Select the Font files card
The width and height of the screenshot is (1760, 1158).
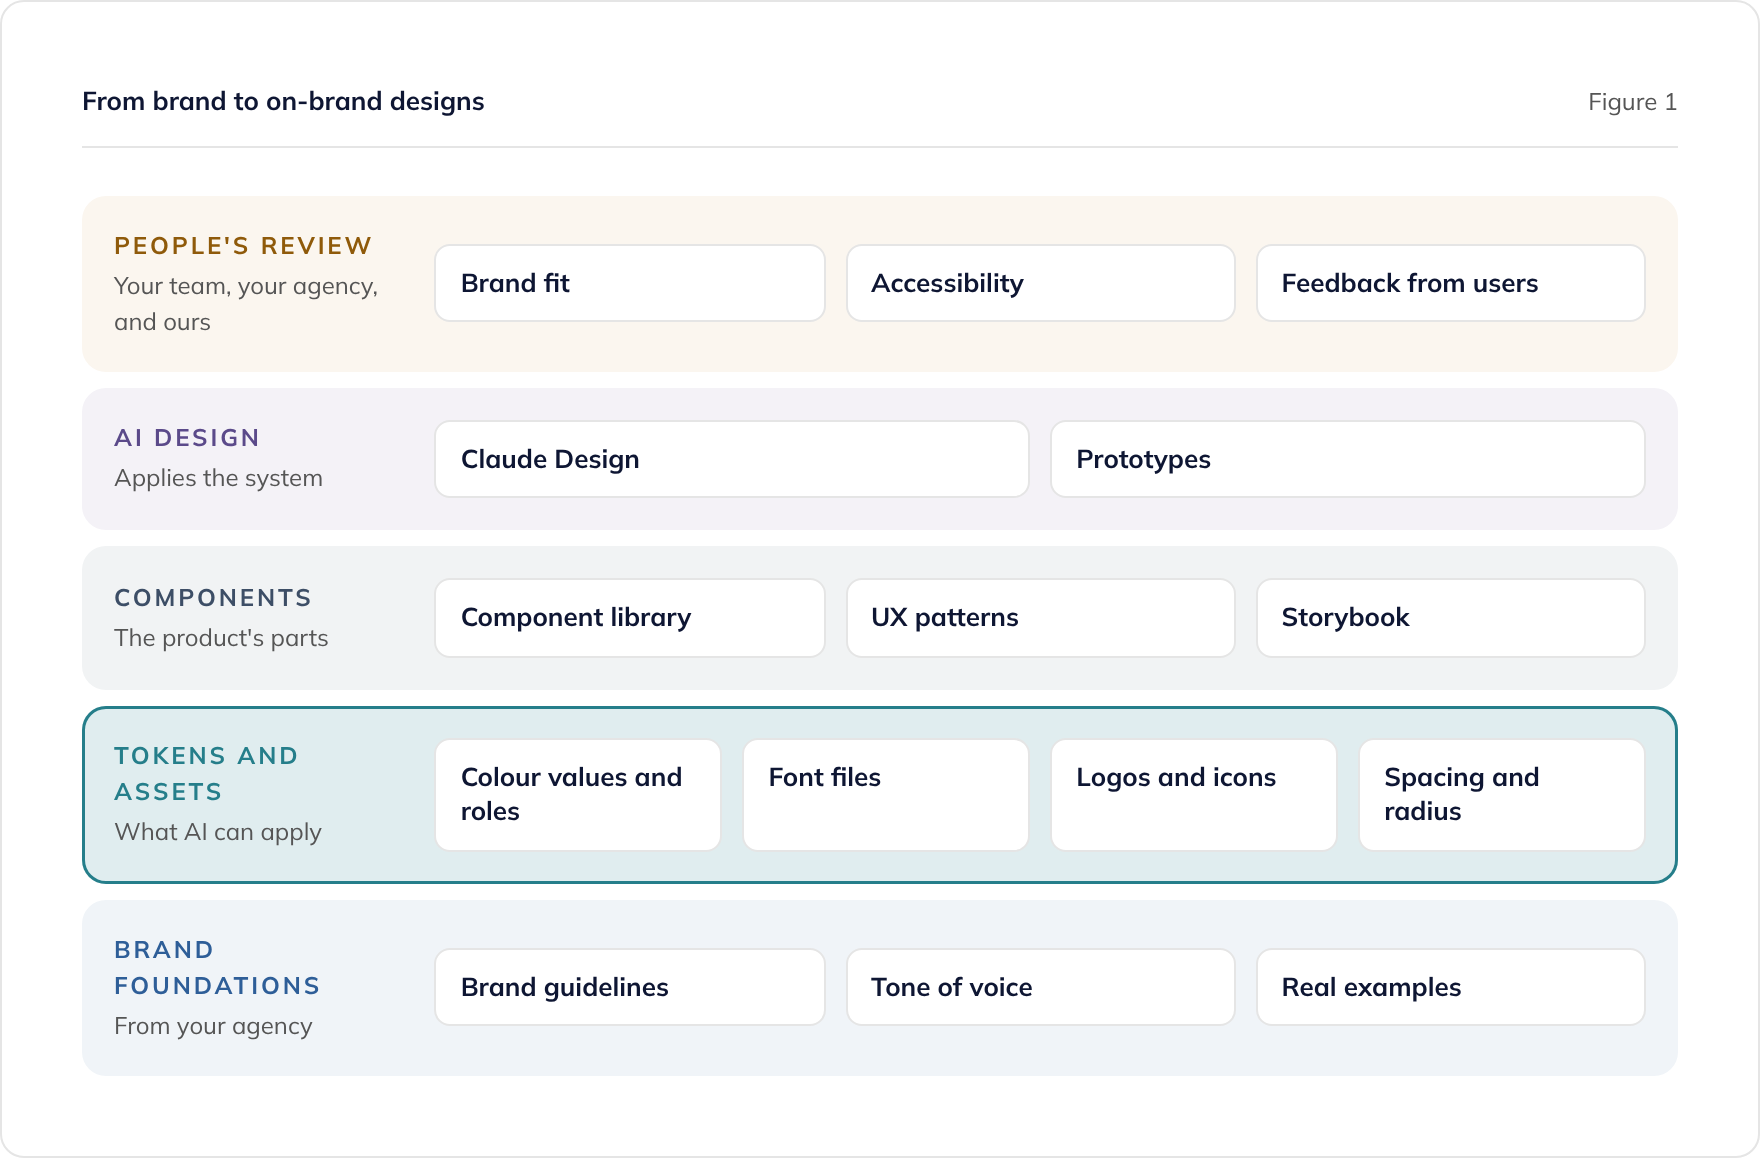(886, 795)
